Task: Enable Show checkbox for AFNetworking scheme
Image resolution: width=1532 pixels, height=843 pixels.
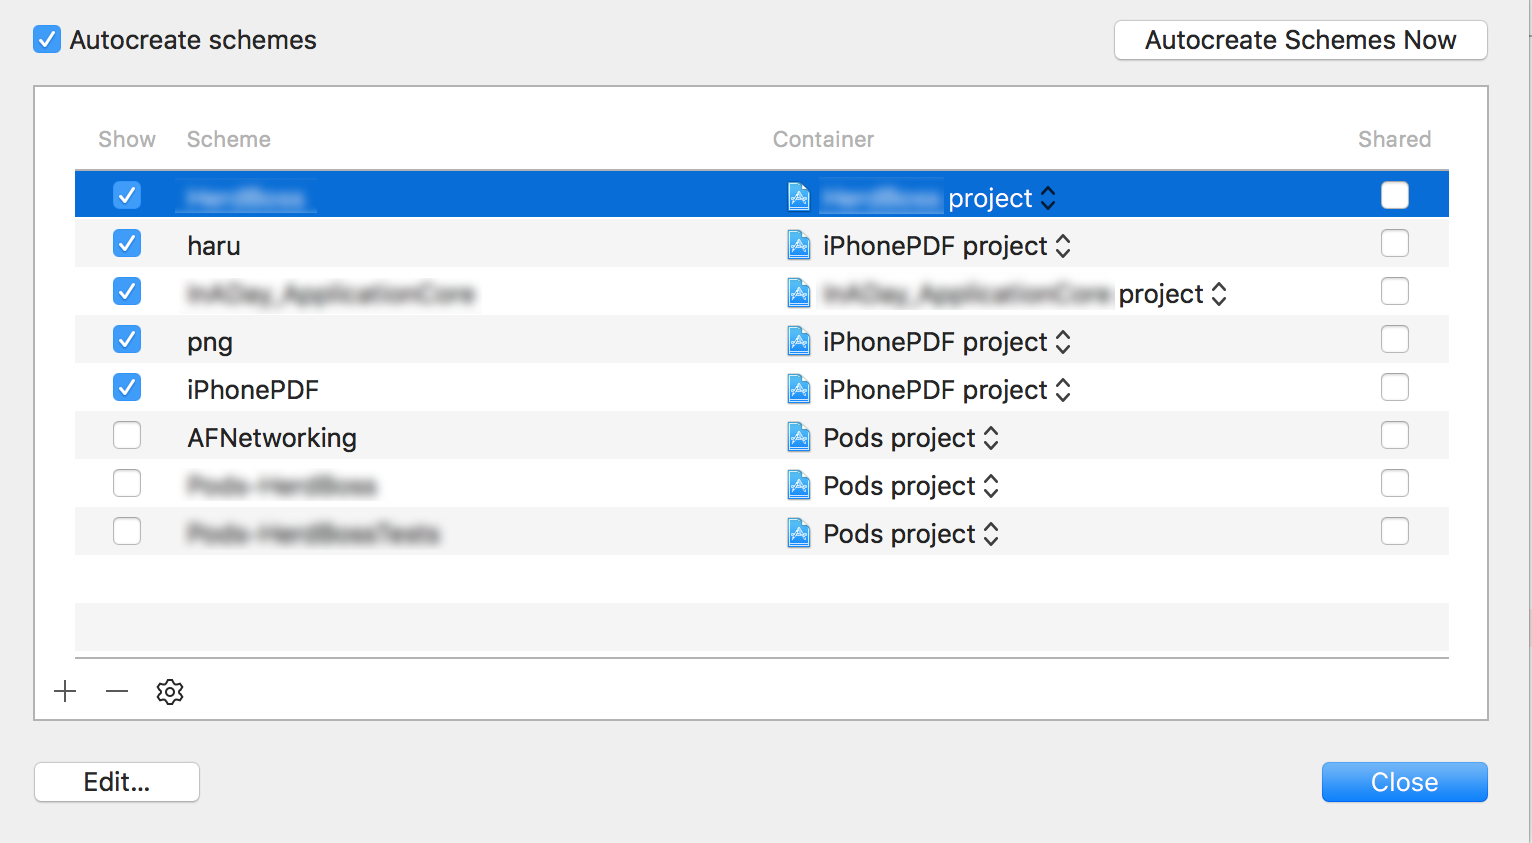Action: coord(127,435)
